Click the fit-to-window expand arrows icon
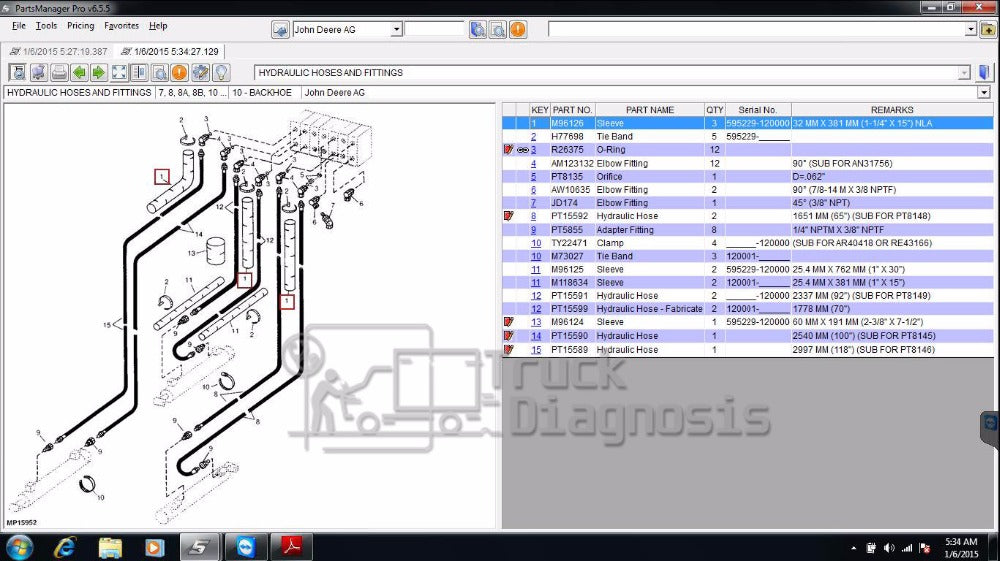The height and width of the screenshot is (561, 1000). click(119, 72)
